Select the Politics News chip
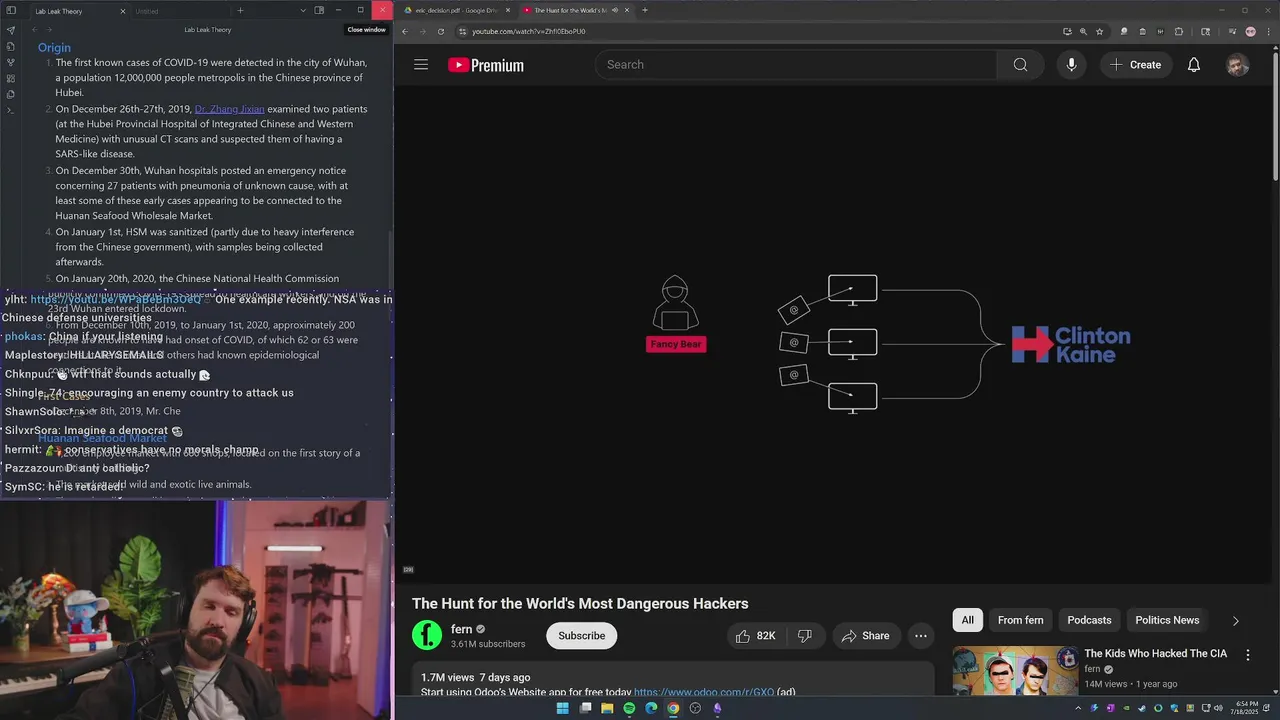This screenshot has width=1280, height=720. 1167,620
